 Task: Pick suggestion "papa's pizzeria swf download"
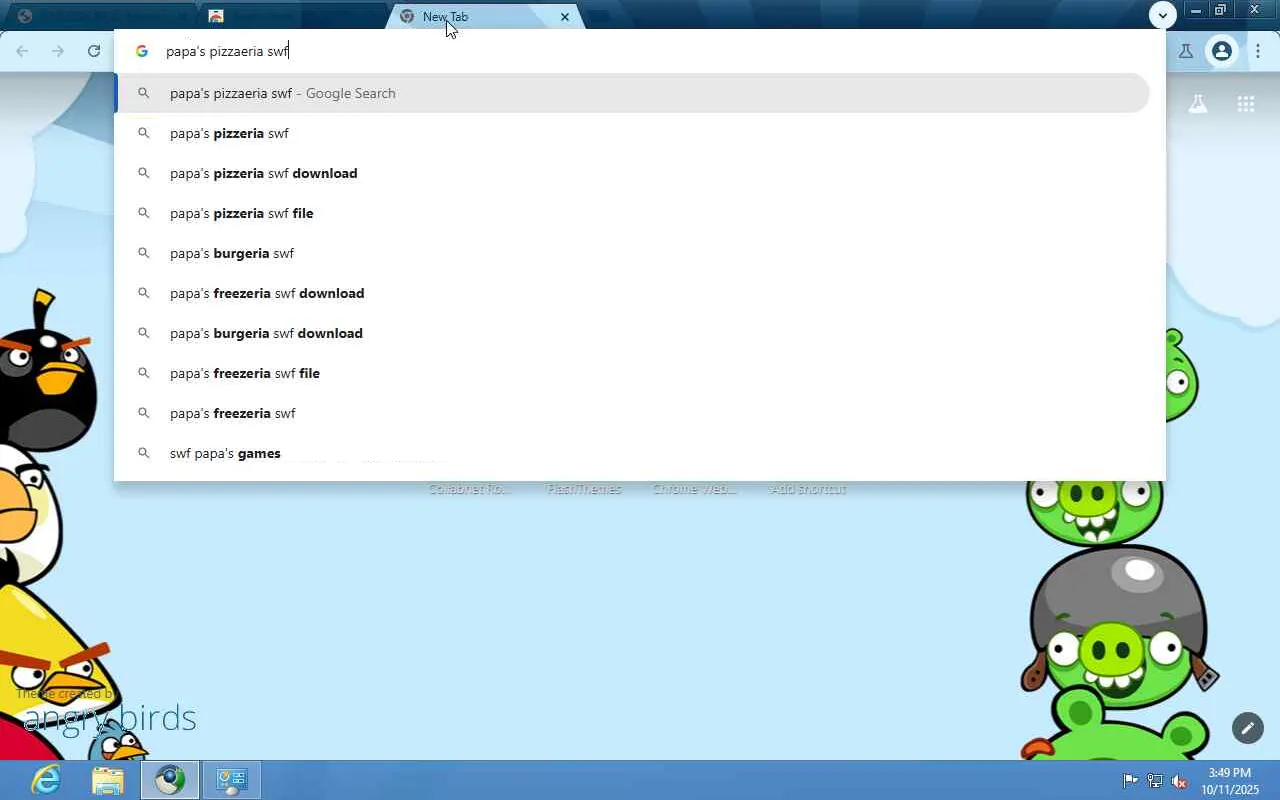633,173
